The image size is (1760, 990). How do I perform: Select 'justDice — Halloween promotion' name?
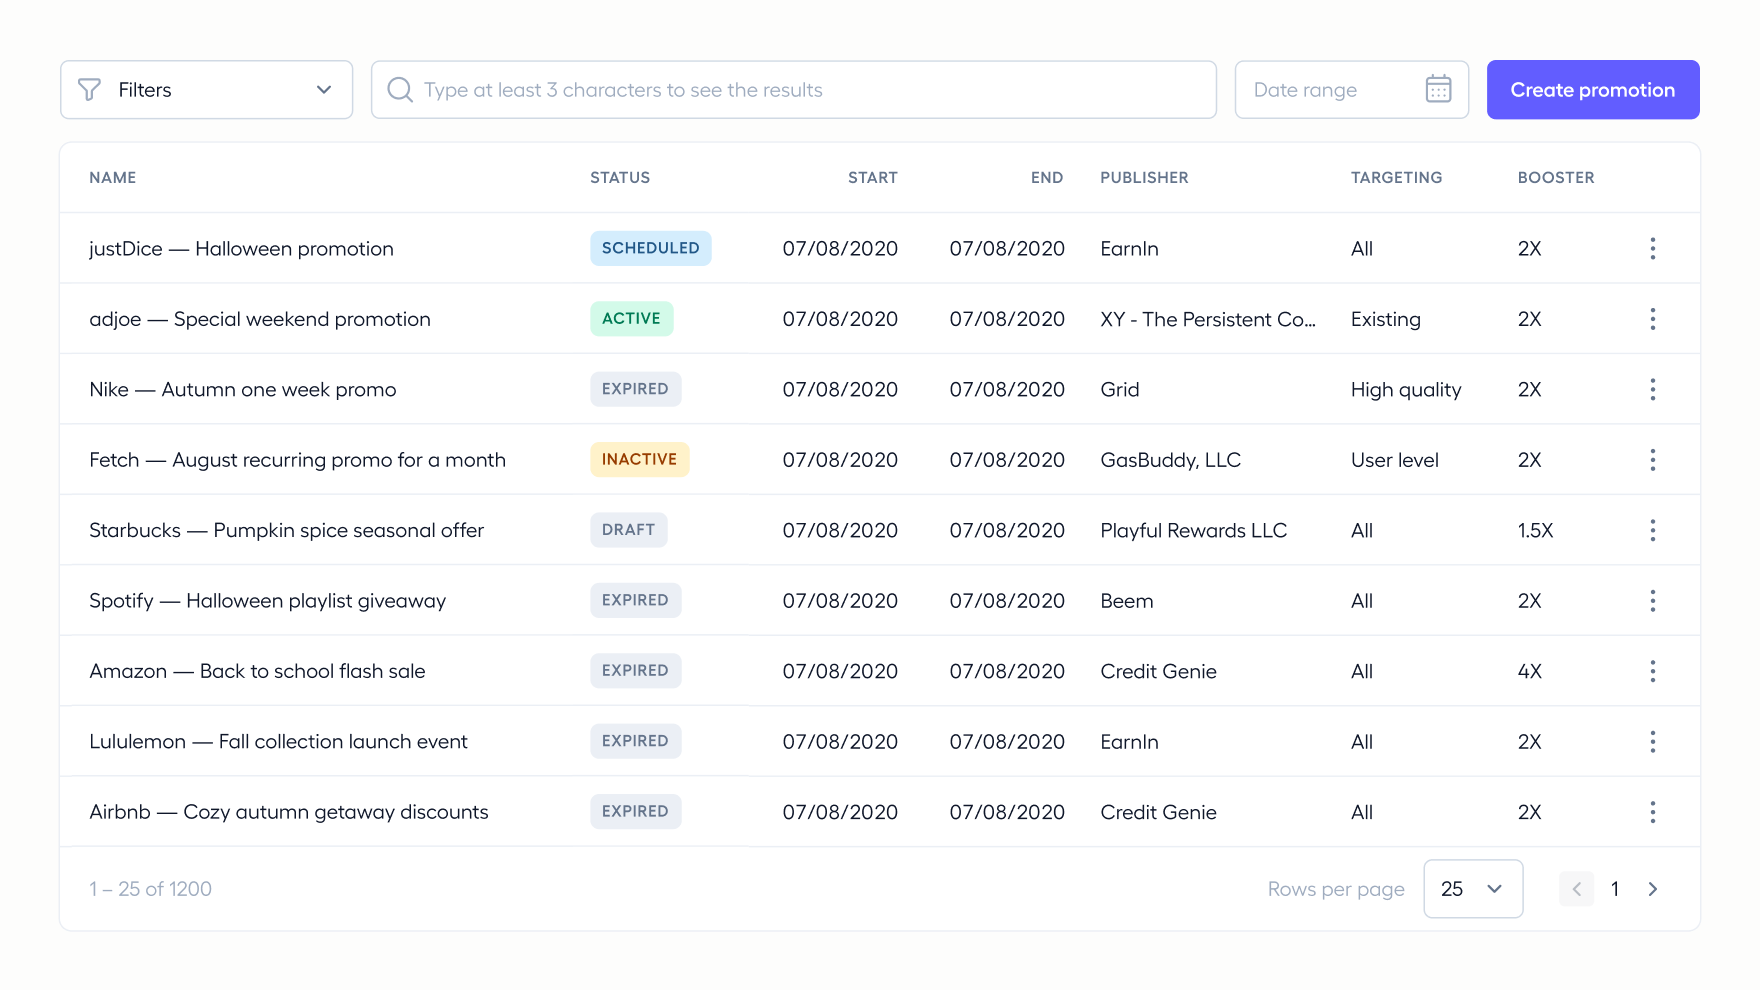pyautogui.click(x=241, y=249)
